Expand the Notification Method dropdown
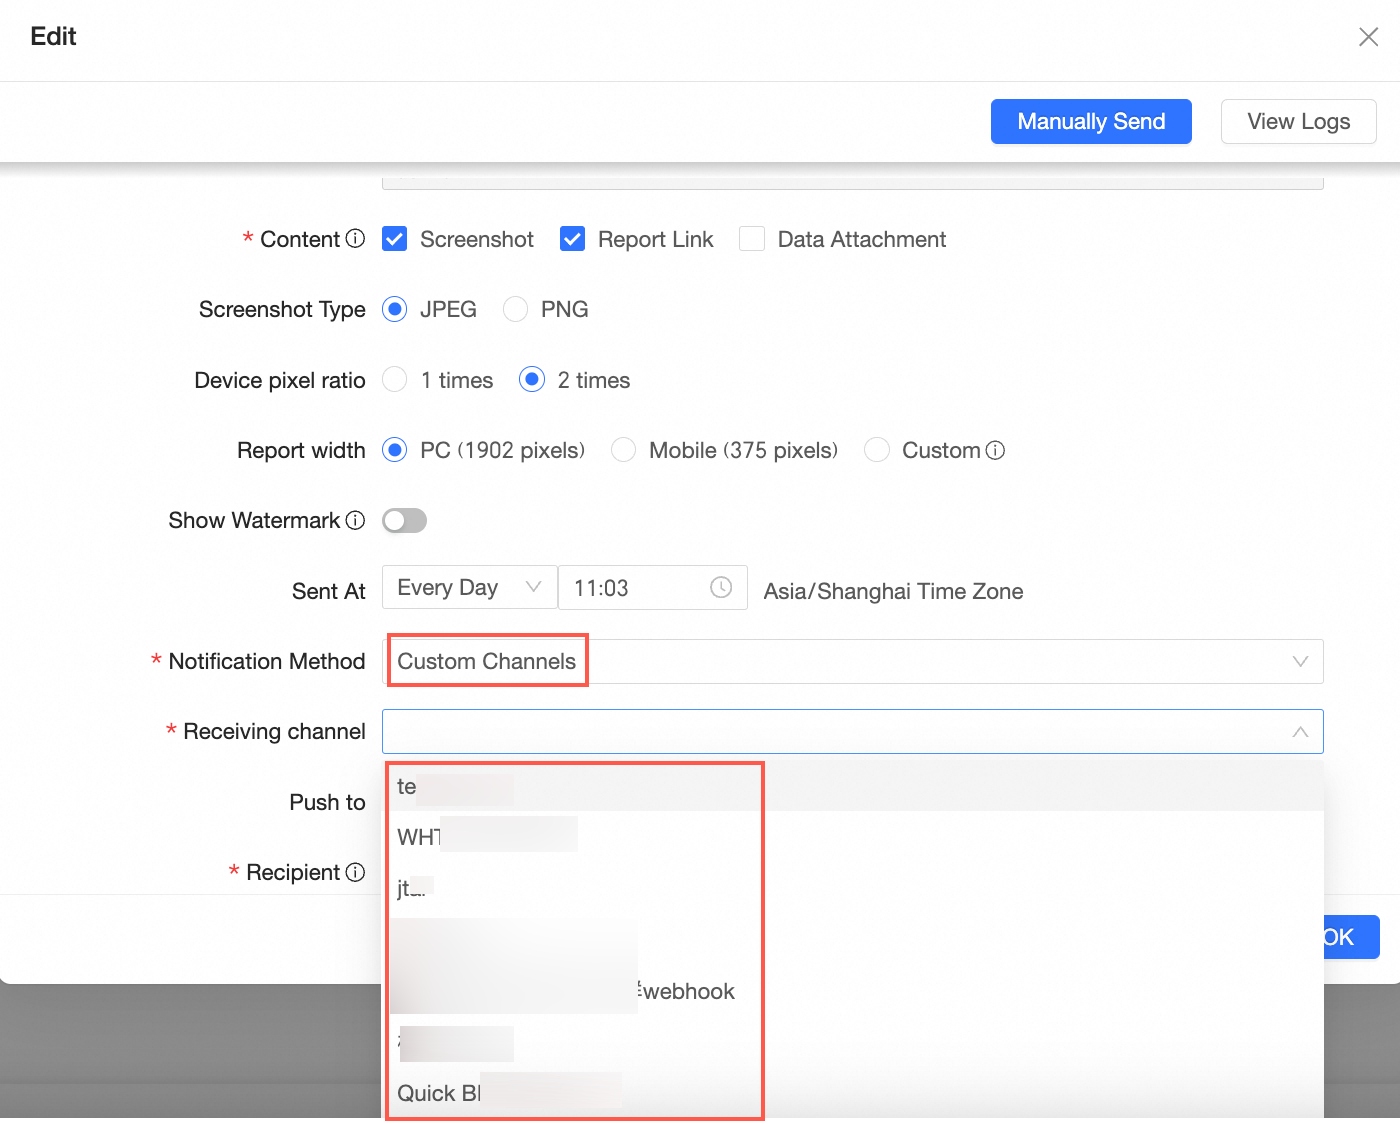 1299,662
